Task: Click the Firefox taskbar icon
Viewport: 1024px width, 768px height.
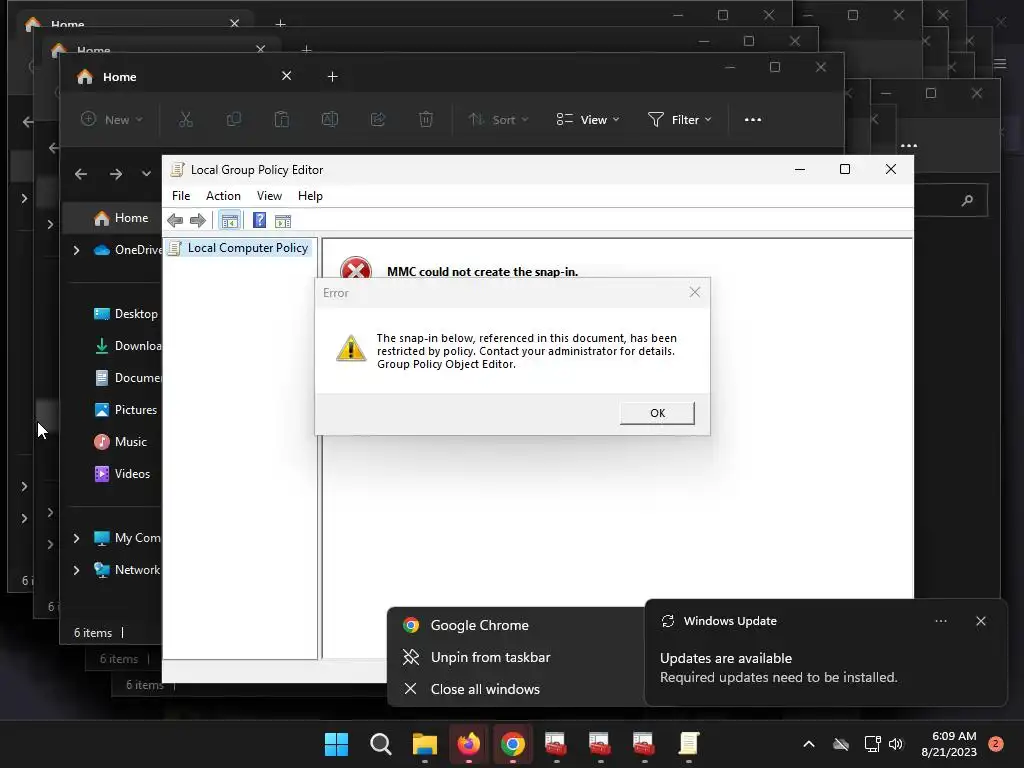Action: (x=468, y=744)
